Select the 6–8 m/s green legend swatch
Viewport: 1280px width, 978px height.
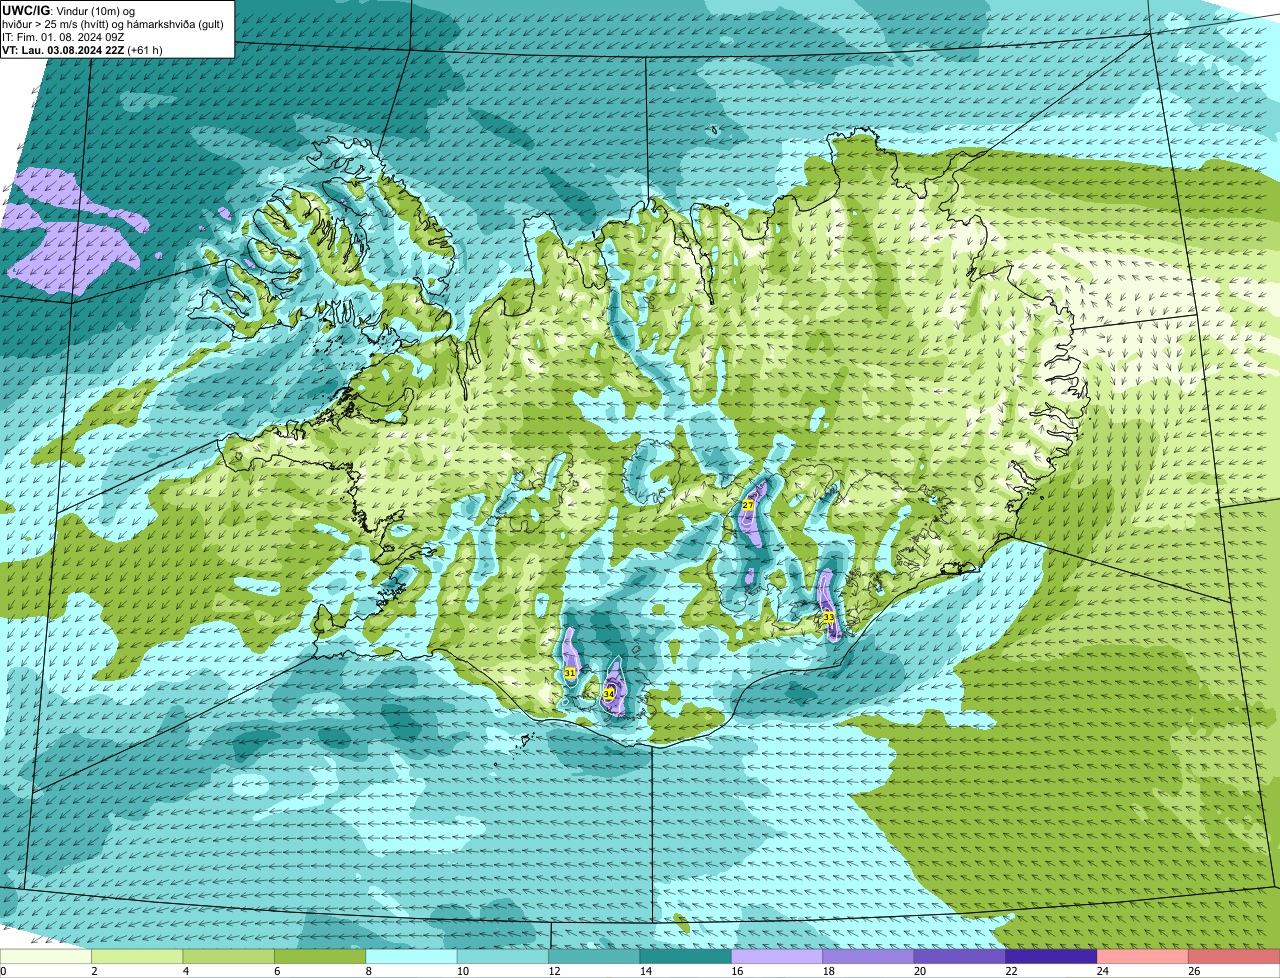point(320,956)
